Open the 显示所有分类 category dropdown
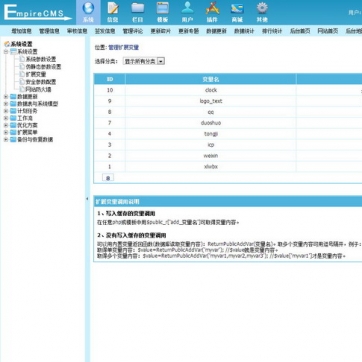Image resolution: width=362 pixels, height=362 pixels. [144, 61]
